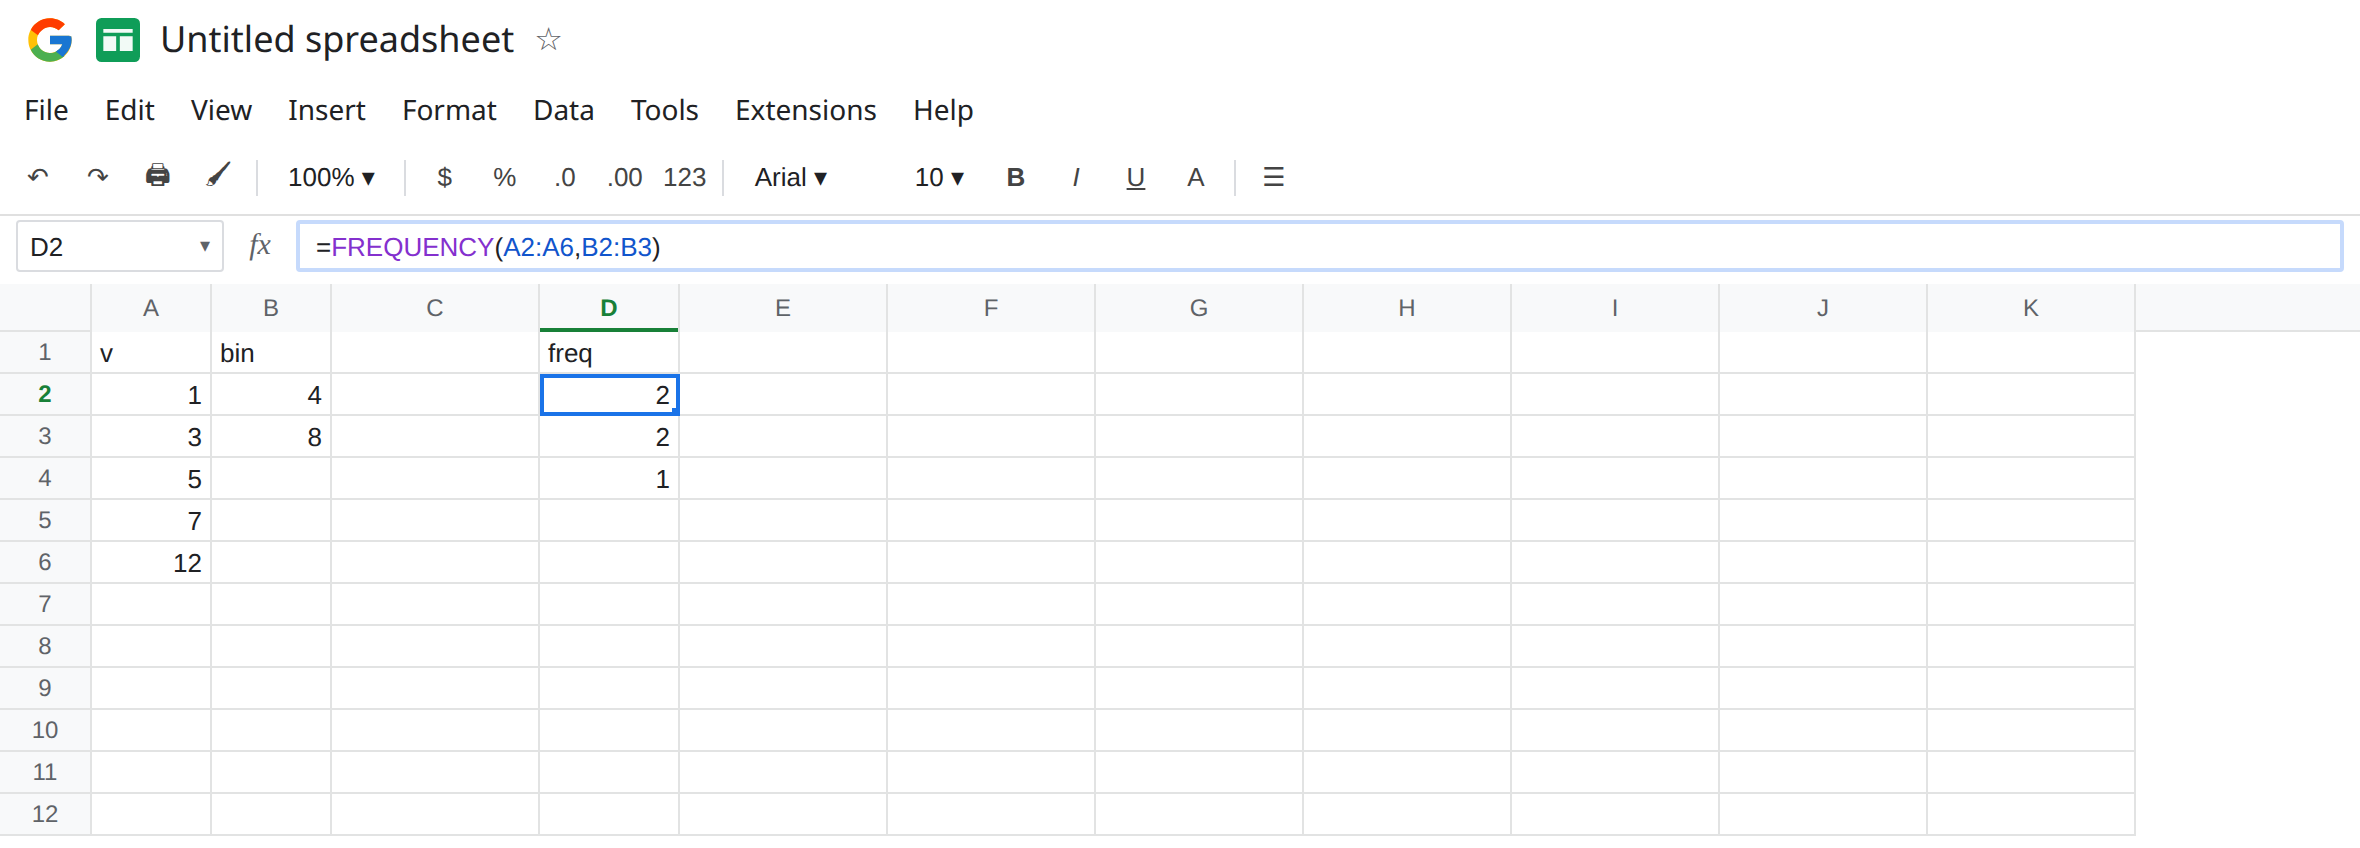Open the 100% zoom dropdown
Viewport: 2360px width, 848px height.
pyautogui.click(x=331, y=177)
